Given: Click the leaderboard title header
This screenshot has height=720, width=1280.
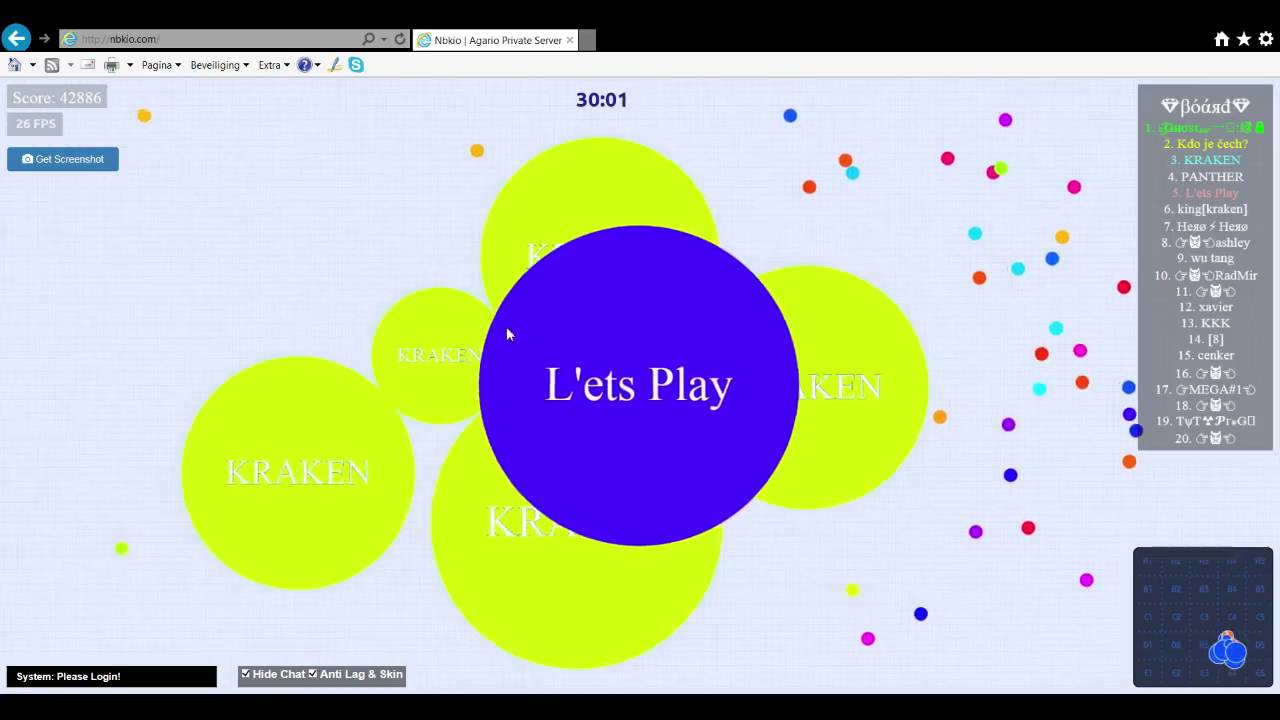Looking at the screenshot, I should point(1205,106).
